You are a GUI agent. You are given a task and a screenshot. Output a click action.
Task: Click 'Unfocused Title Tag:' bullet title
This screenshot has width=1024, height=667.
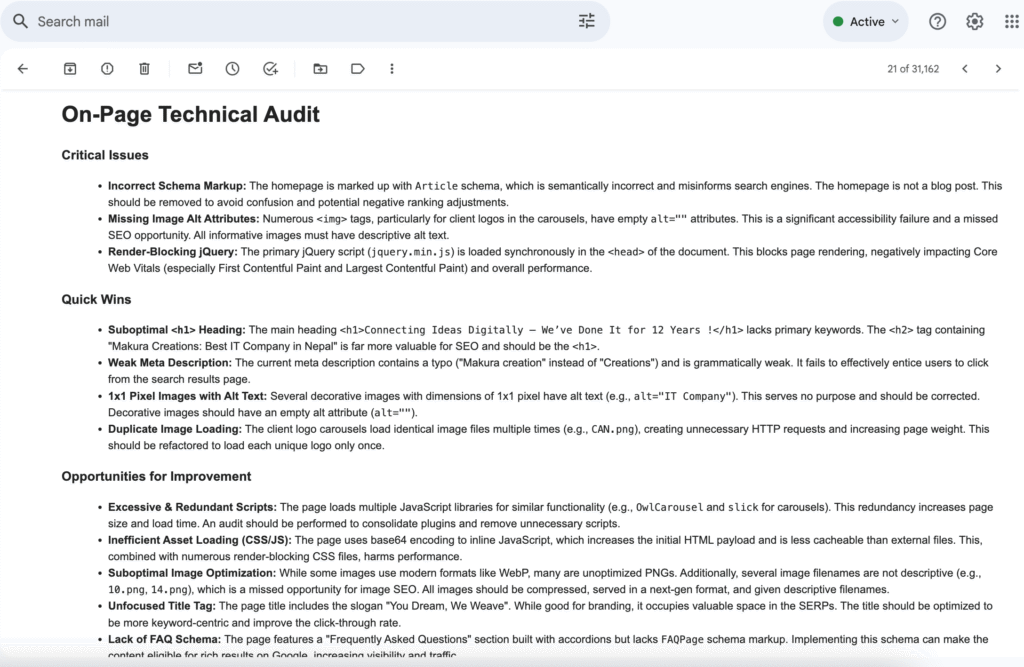pos(162,606)
